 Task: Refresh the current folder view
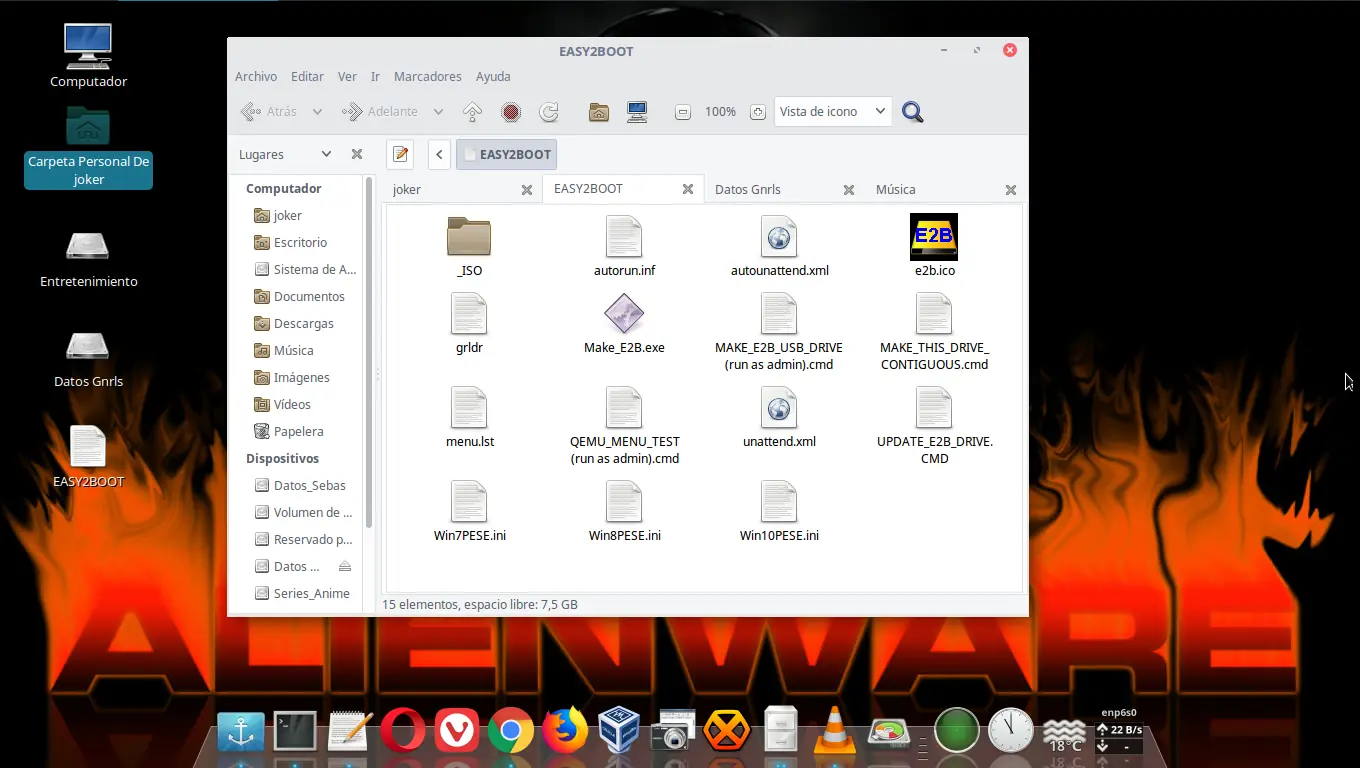point(549,111)
